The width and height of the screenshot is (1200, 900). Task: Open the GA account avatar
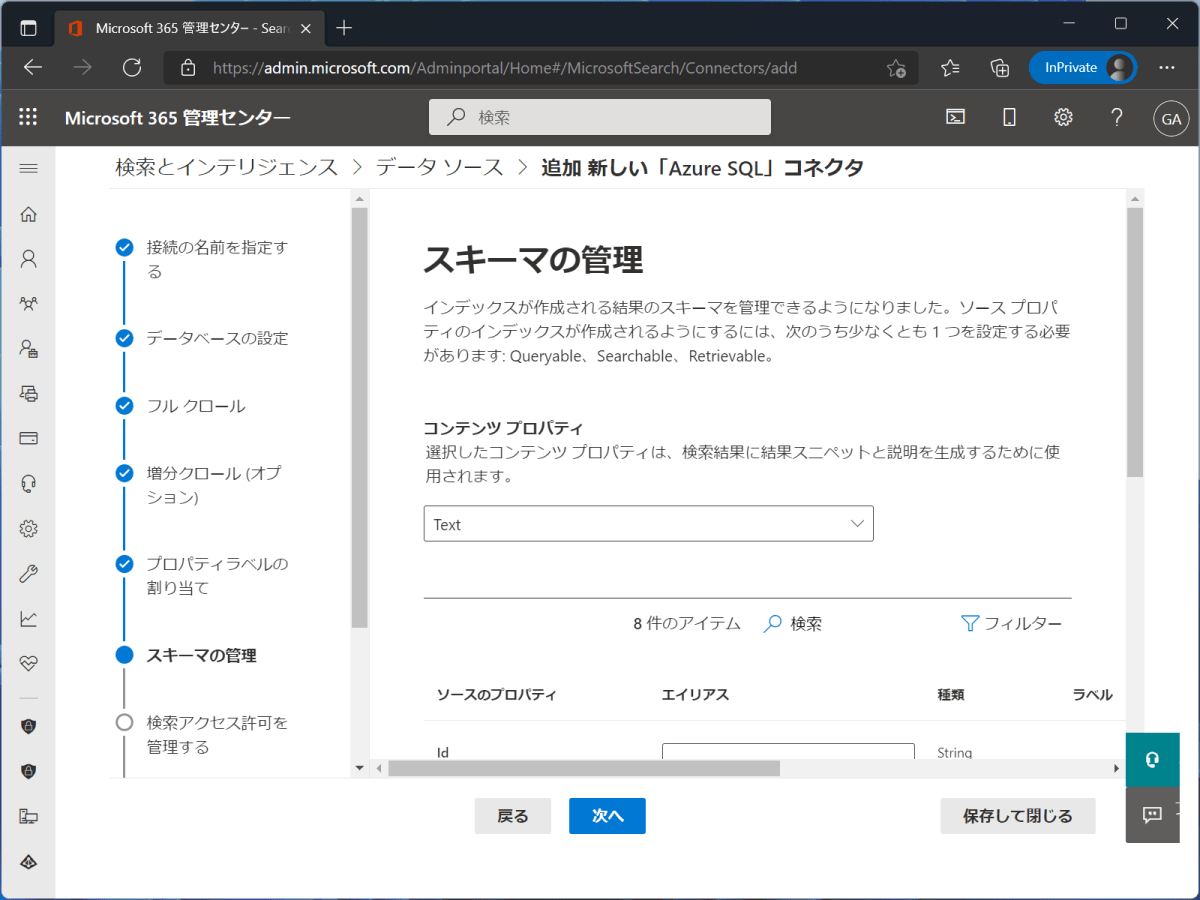(x=1171, y=118)
